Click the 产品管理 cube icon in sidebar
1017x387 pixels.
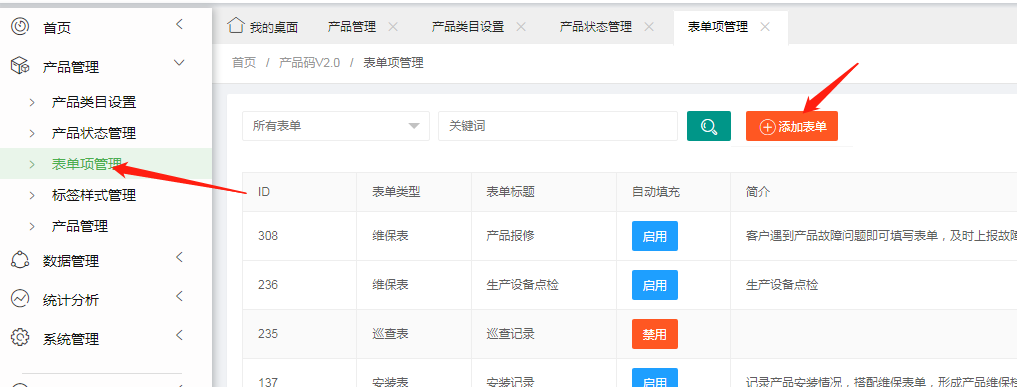[21, 65]
